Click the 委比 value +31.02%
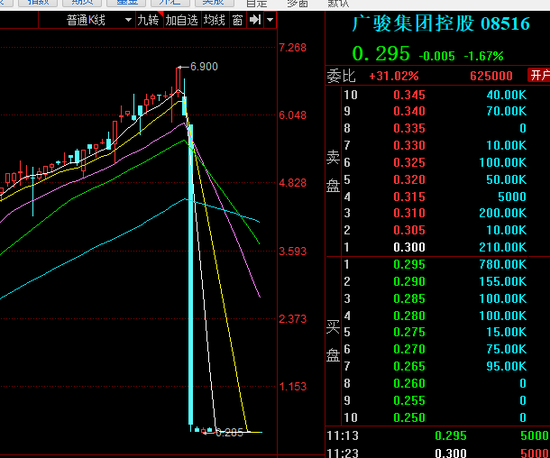 coord(394,76)
